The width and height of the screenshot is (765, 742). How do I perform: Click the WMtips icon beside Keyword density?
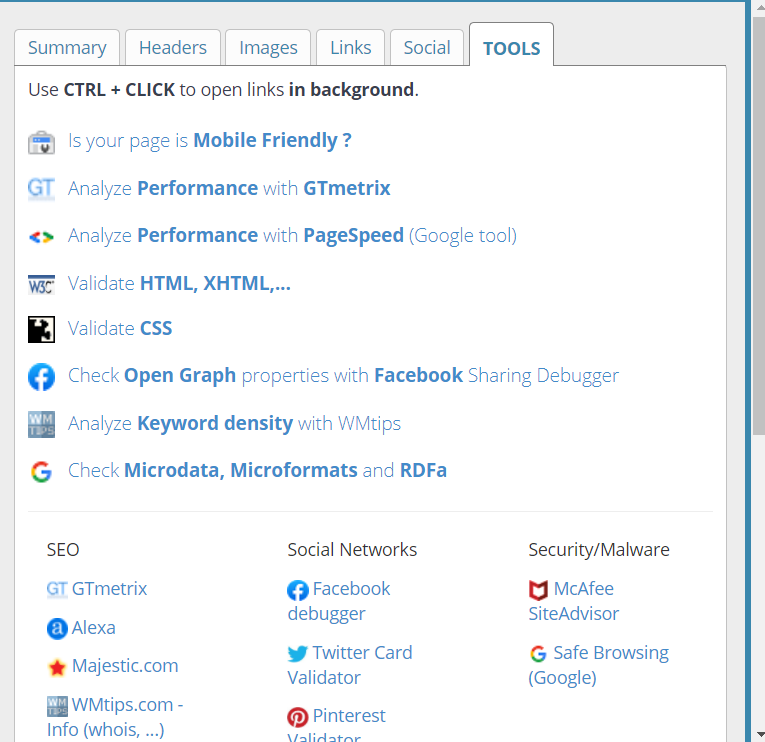point(41,424)
